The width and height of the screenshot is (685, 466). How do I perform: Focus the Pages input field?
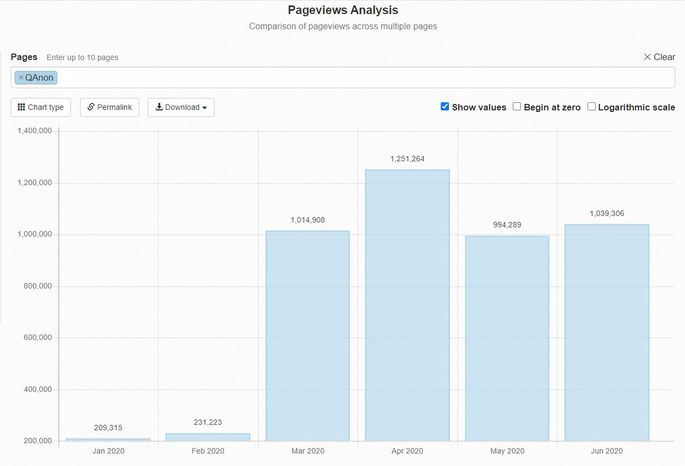click(x=343, y=78)
